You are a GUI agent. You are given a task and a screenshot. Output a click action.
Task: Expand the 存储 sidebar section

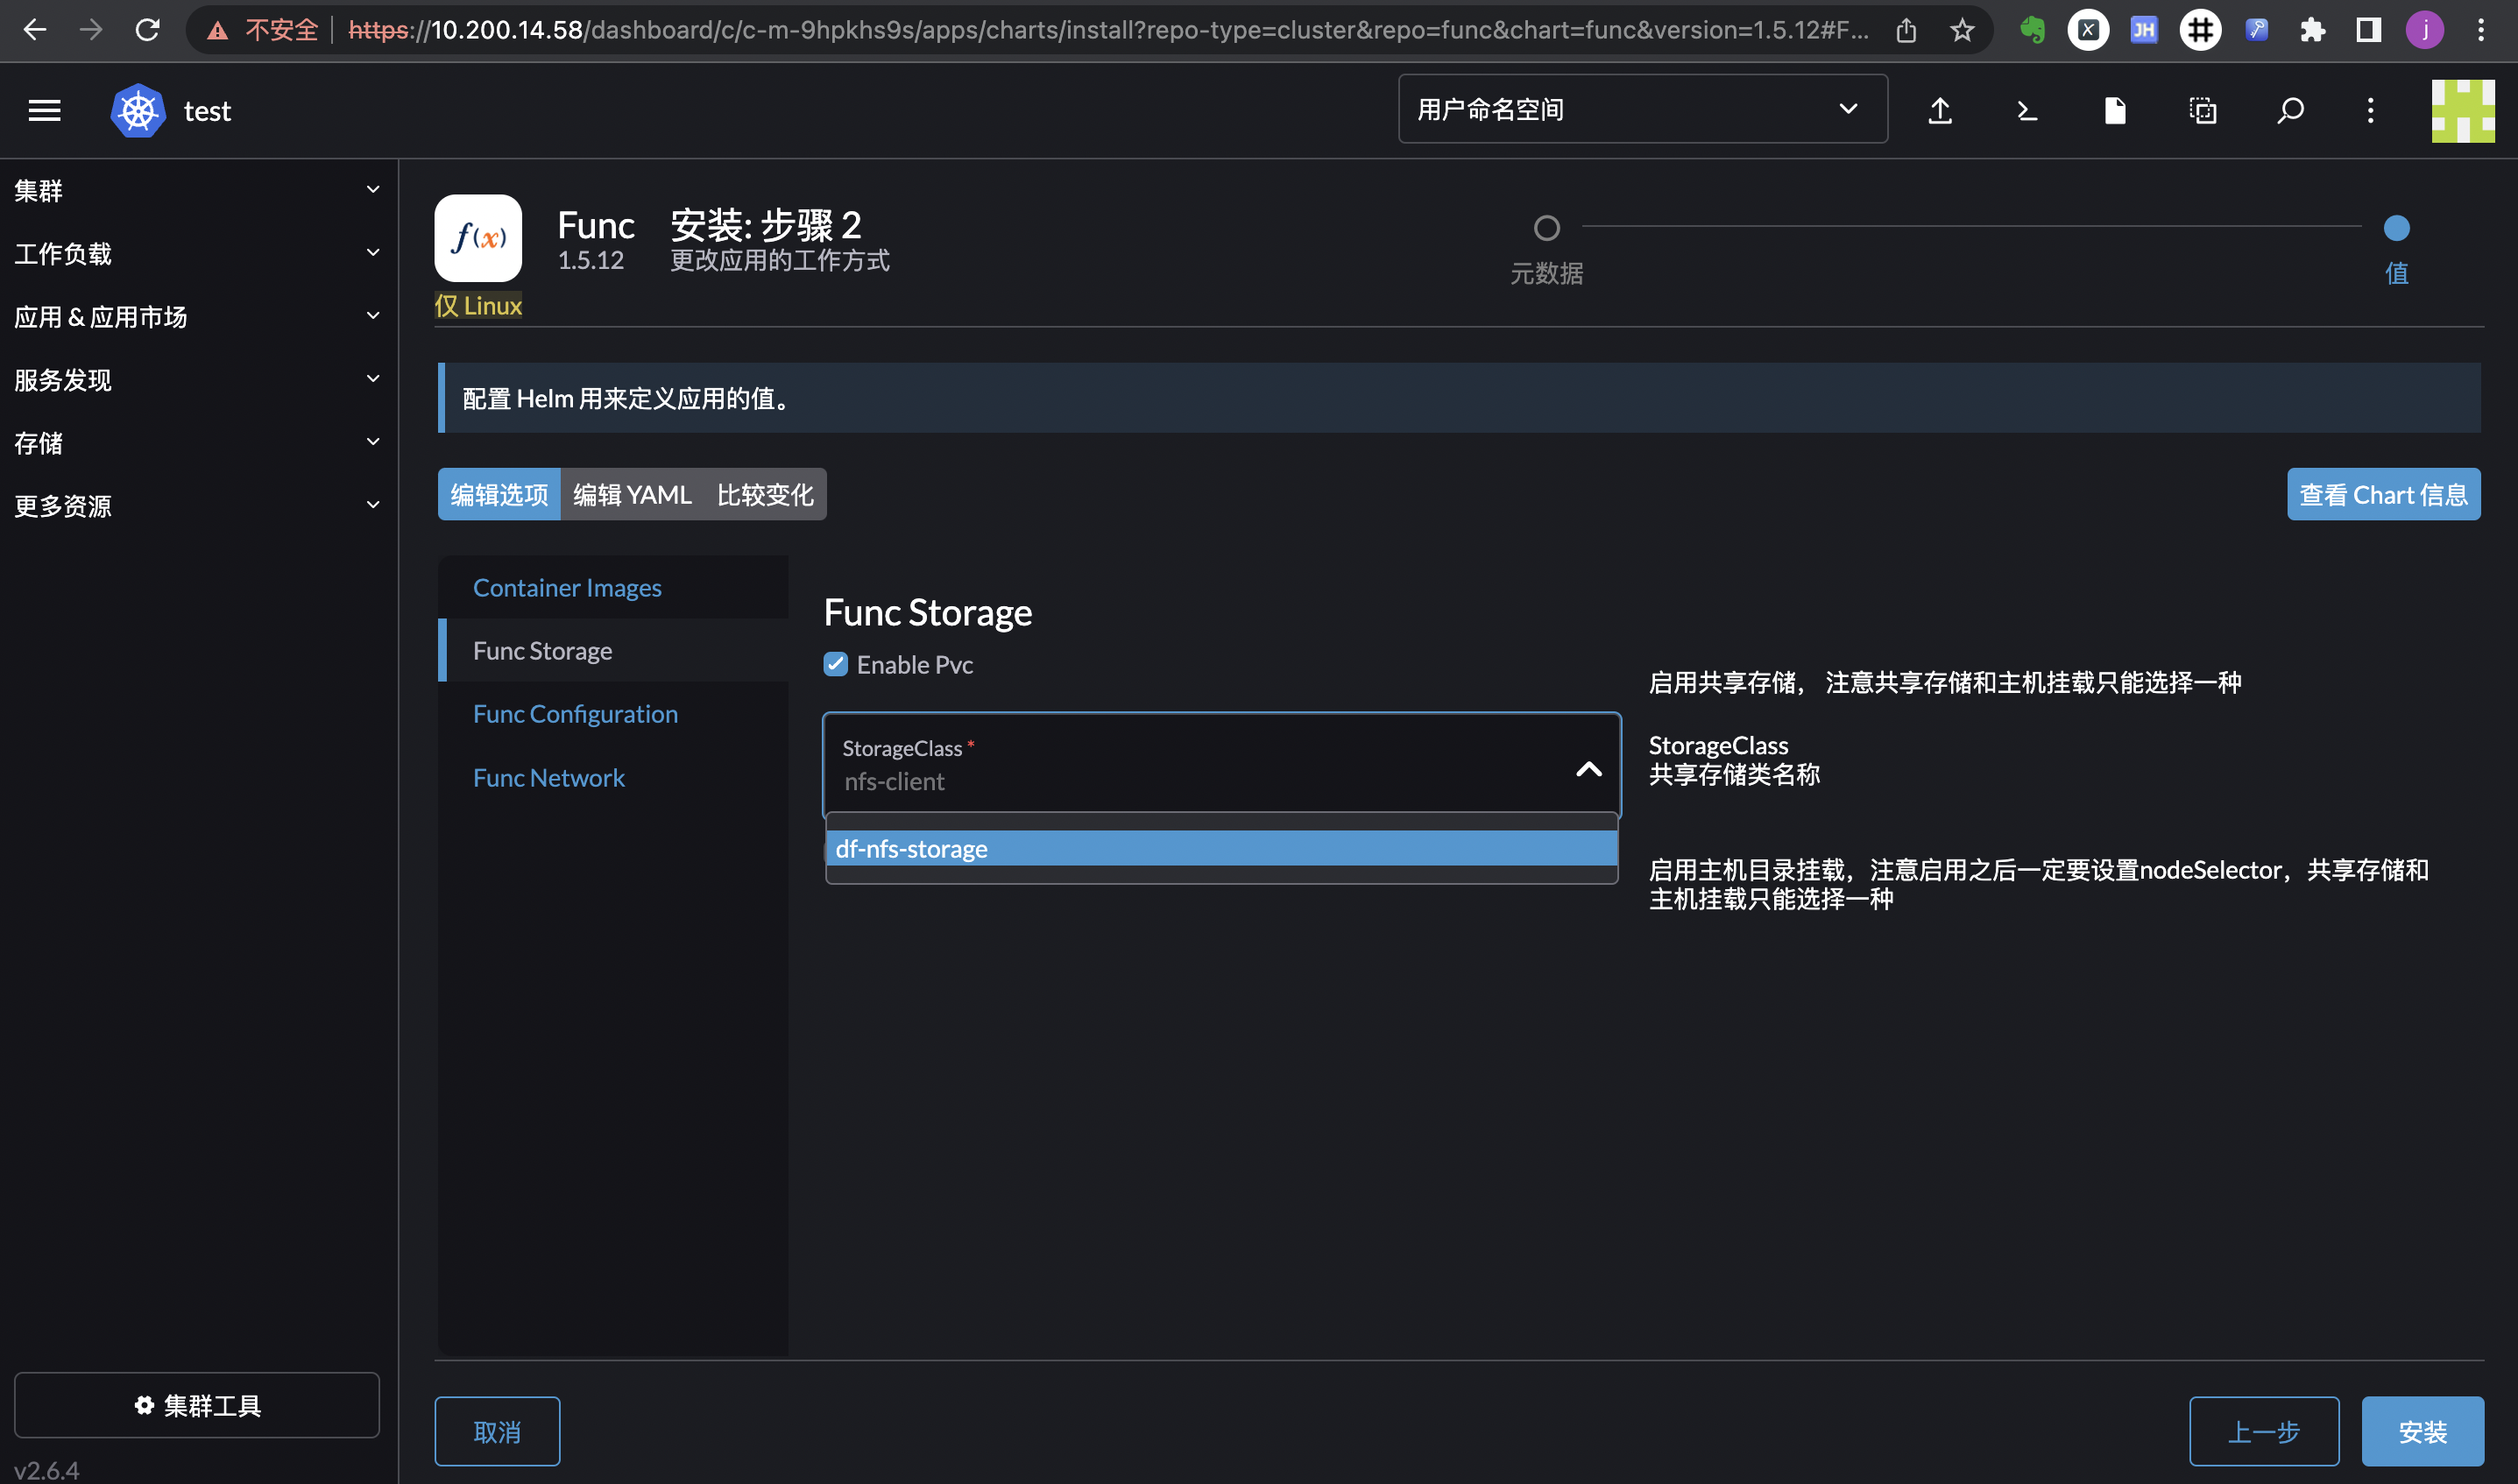pyautogui.click(x=198, y=442)
